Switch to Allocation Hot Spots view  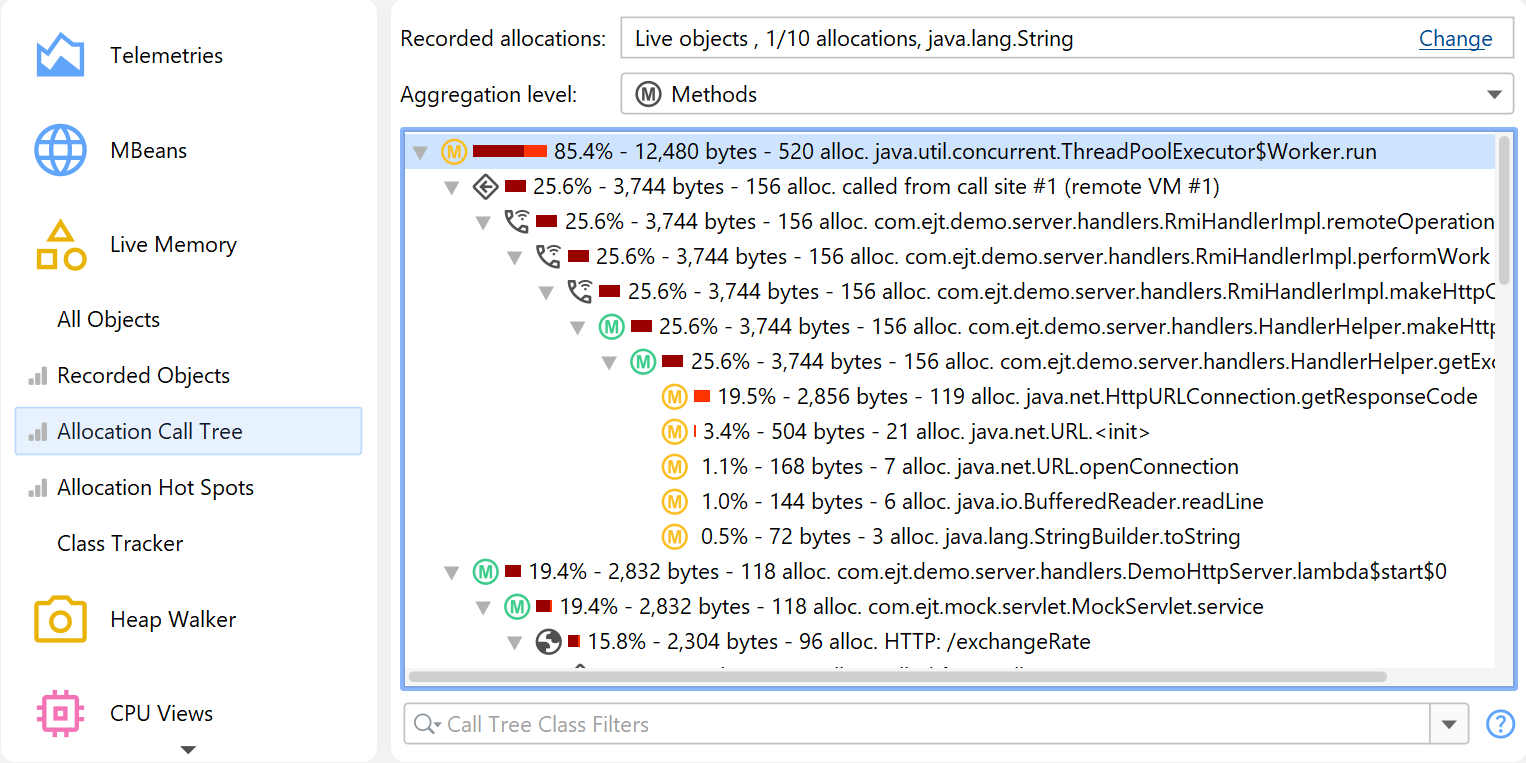[x=155, y=487]
